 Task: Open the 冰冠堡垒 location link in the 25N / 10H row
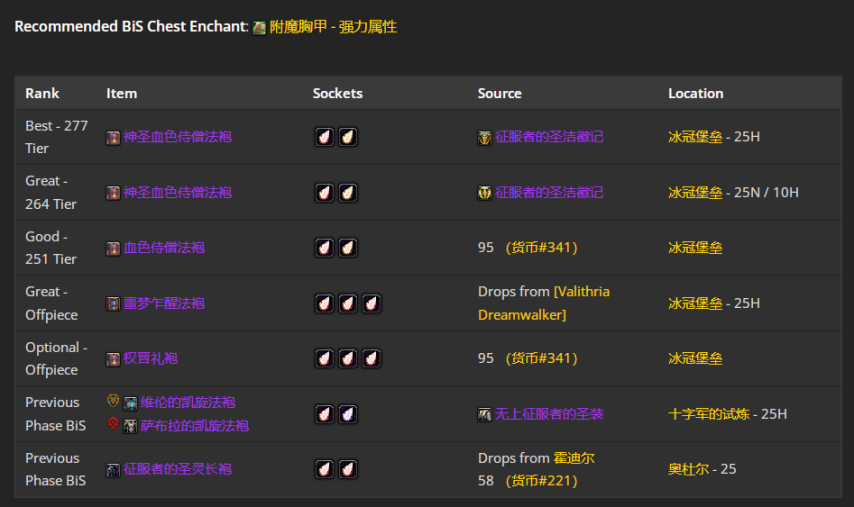pos(696,192)
